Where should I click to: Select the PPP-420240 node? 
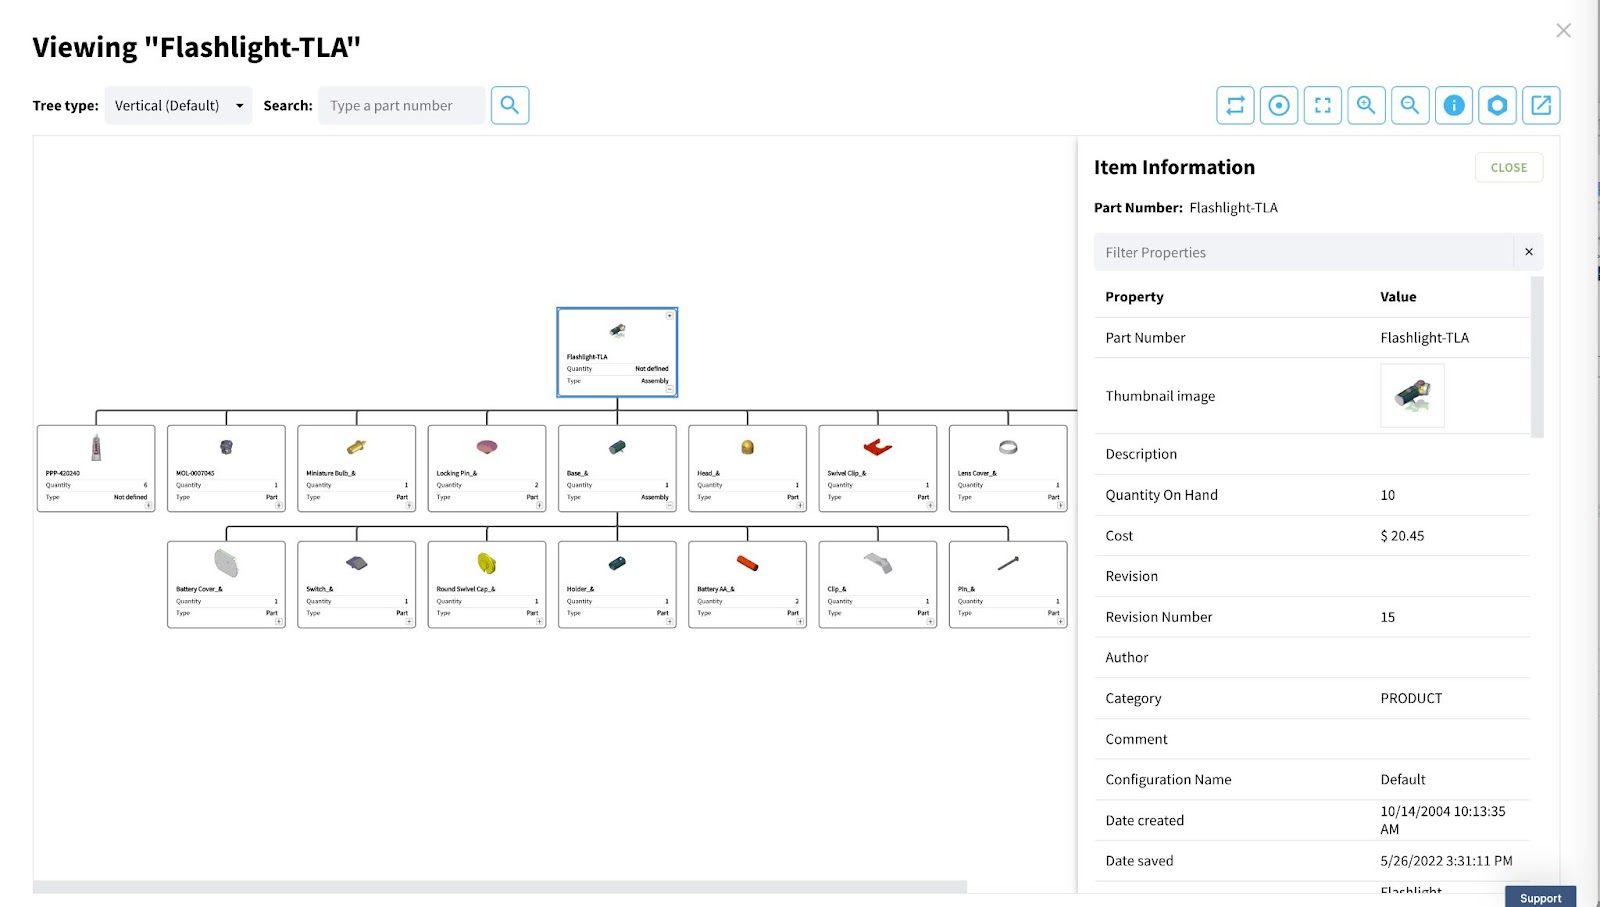[x=96, y=468]
